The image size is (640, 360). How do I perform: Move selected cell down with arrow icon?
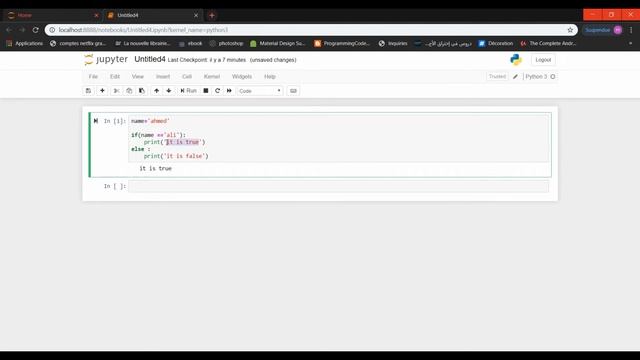tap(169, 91)
